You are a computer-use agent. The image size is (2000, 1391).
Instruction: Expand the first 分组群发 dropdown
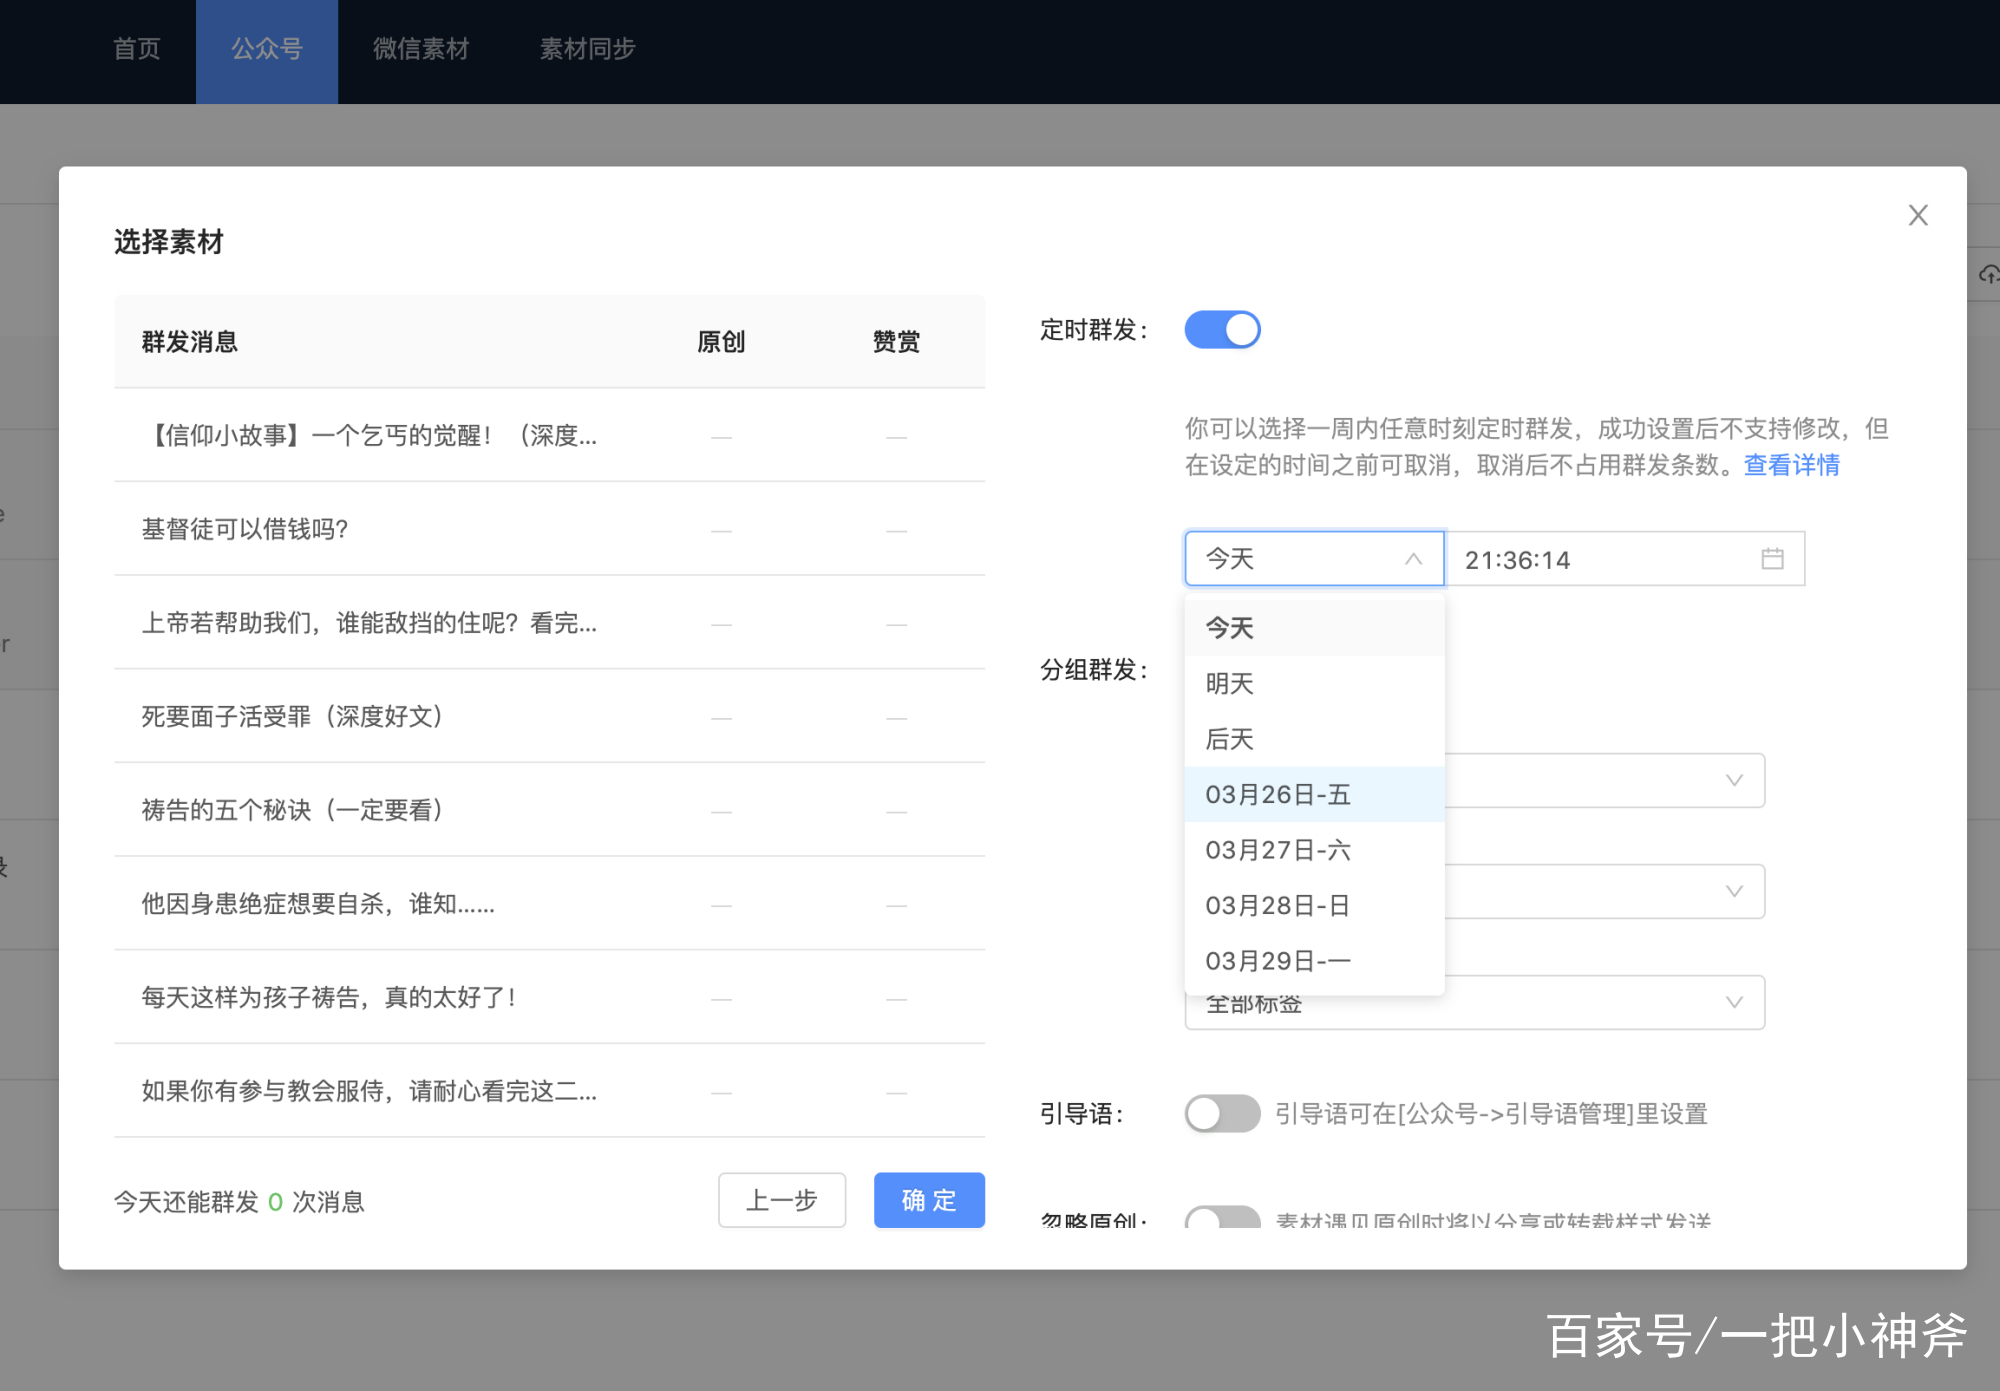click(1600, 780)
